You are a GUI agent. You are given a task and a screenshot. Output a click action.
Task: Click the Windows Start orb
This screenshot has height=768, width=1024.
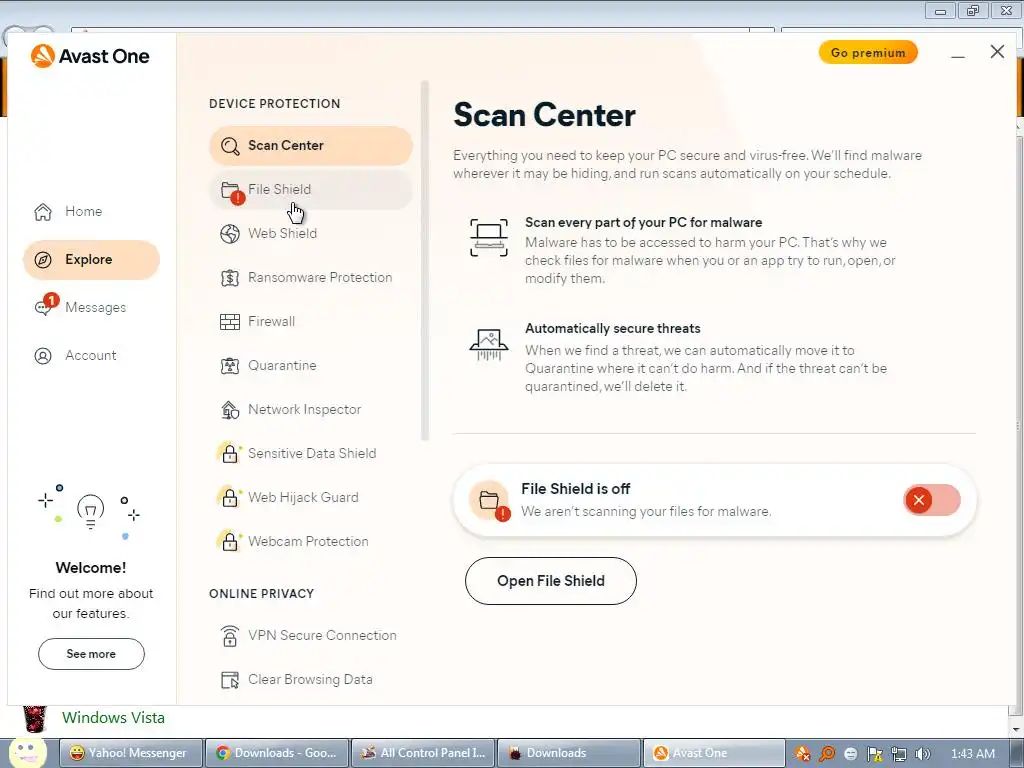27,753
